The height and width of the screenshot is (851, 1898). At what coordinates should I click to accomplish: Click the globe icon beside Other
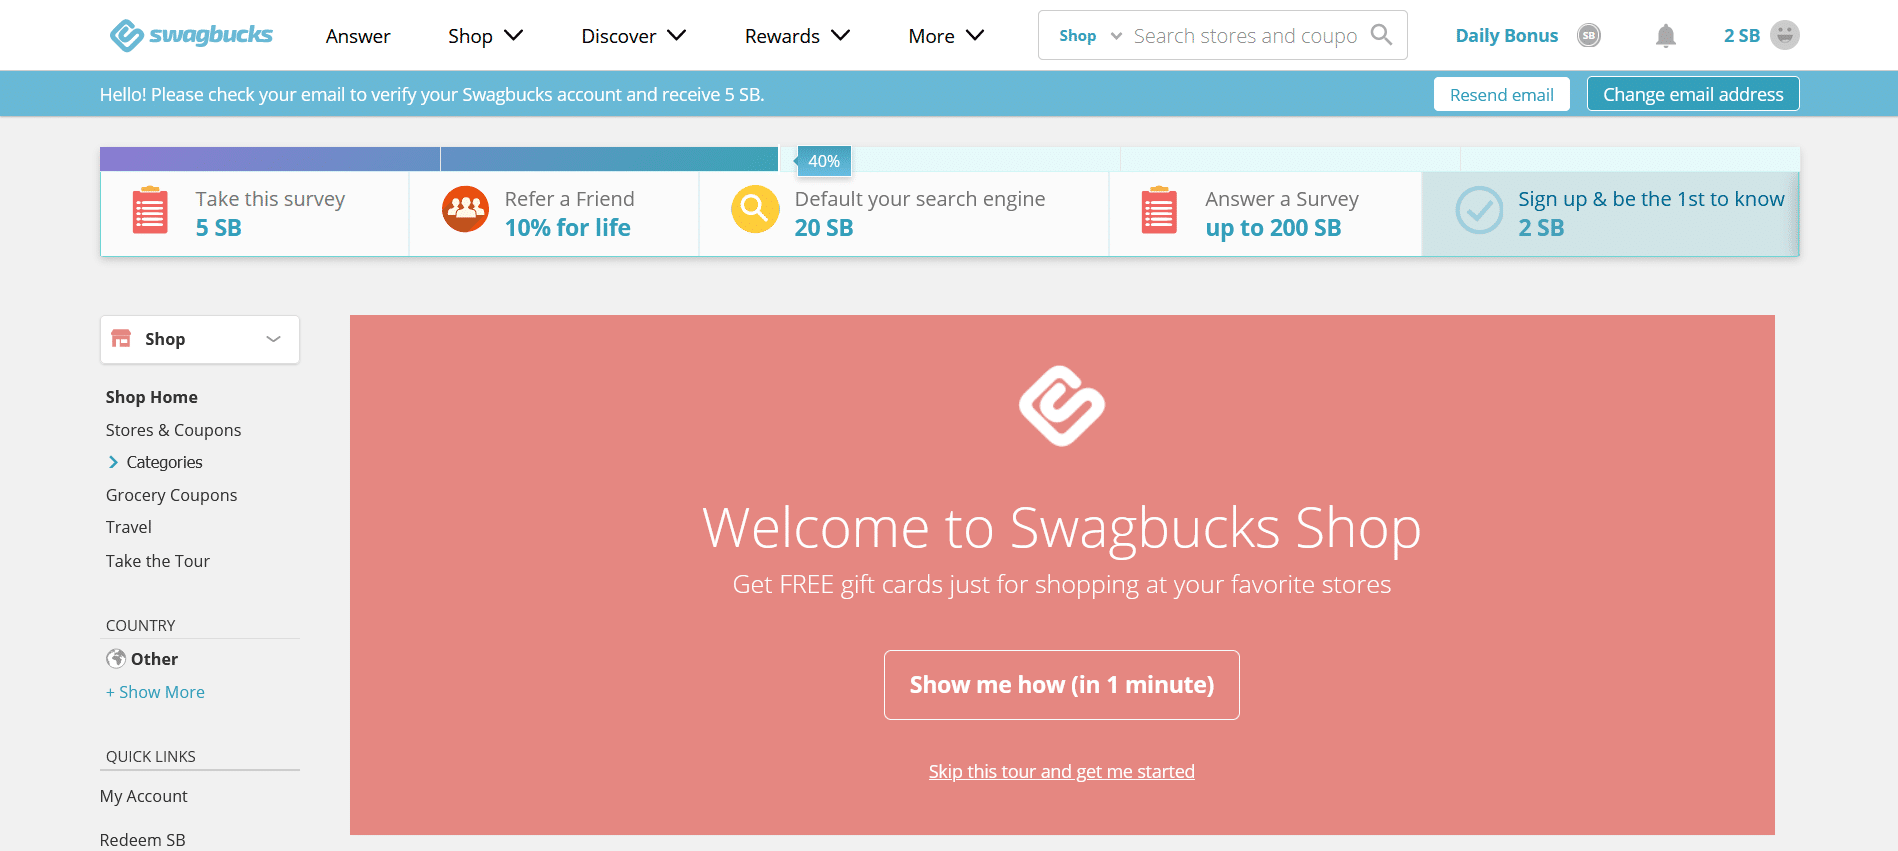coord(116,659)
